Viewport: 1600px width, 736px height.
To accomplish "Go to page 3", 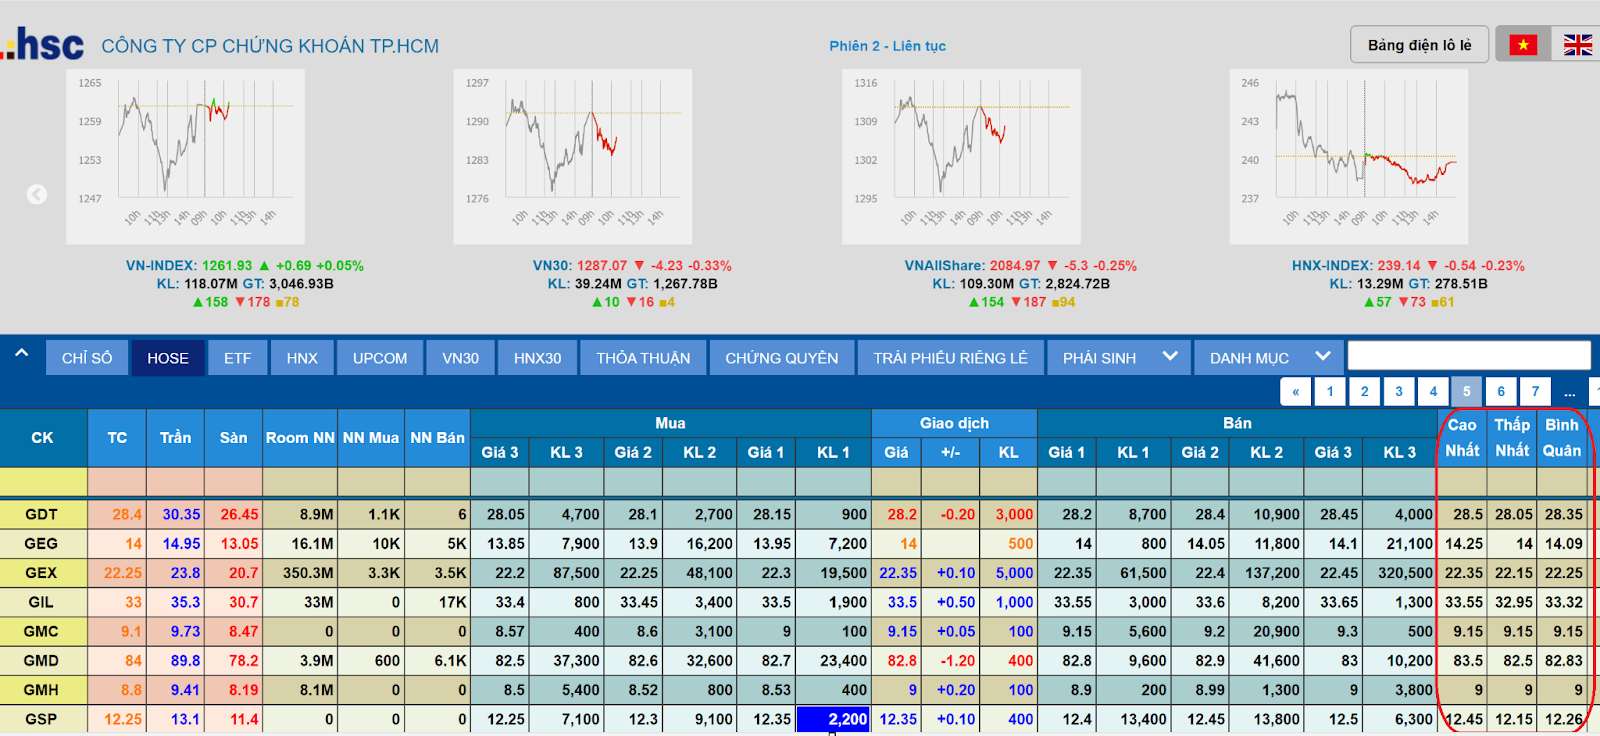I will pyautogui.click(x=1399, y=391).
